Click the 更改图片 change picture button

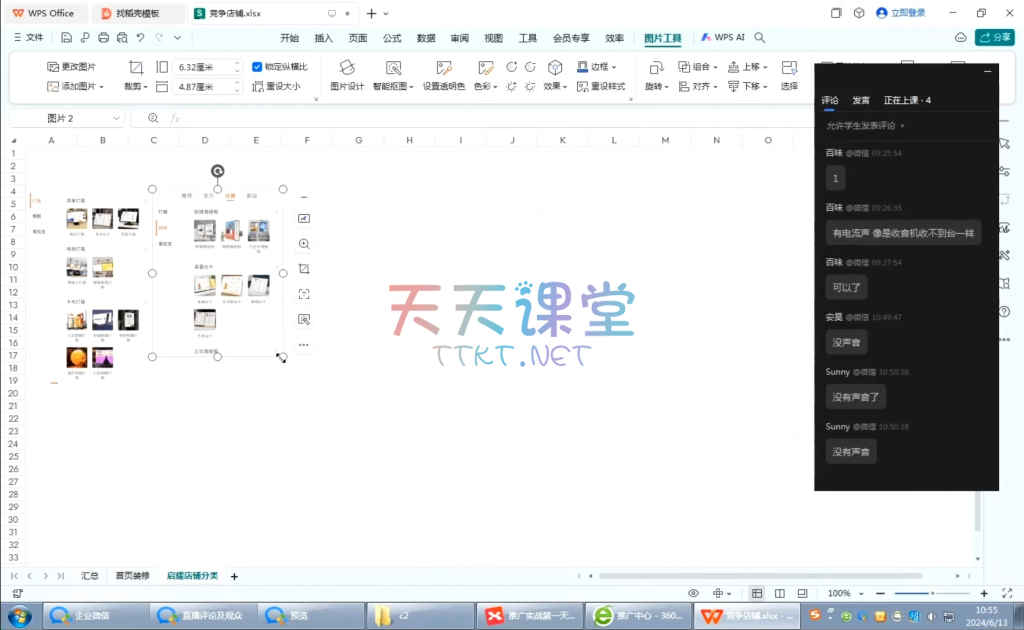coord(72,67)
